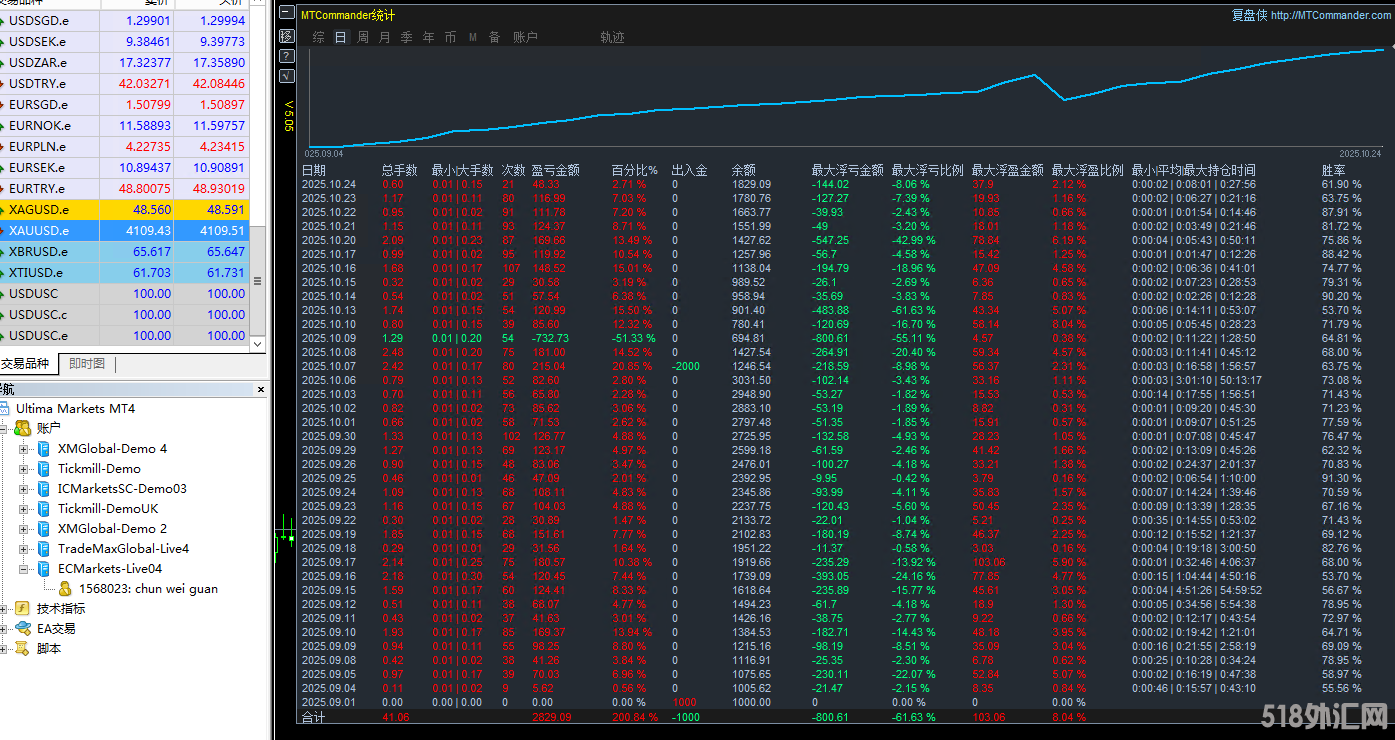Expand the TradeMaxGlobal-Live4 tree node
Screen dimensions: 1395x740
24,549
